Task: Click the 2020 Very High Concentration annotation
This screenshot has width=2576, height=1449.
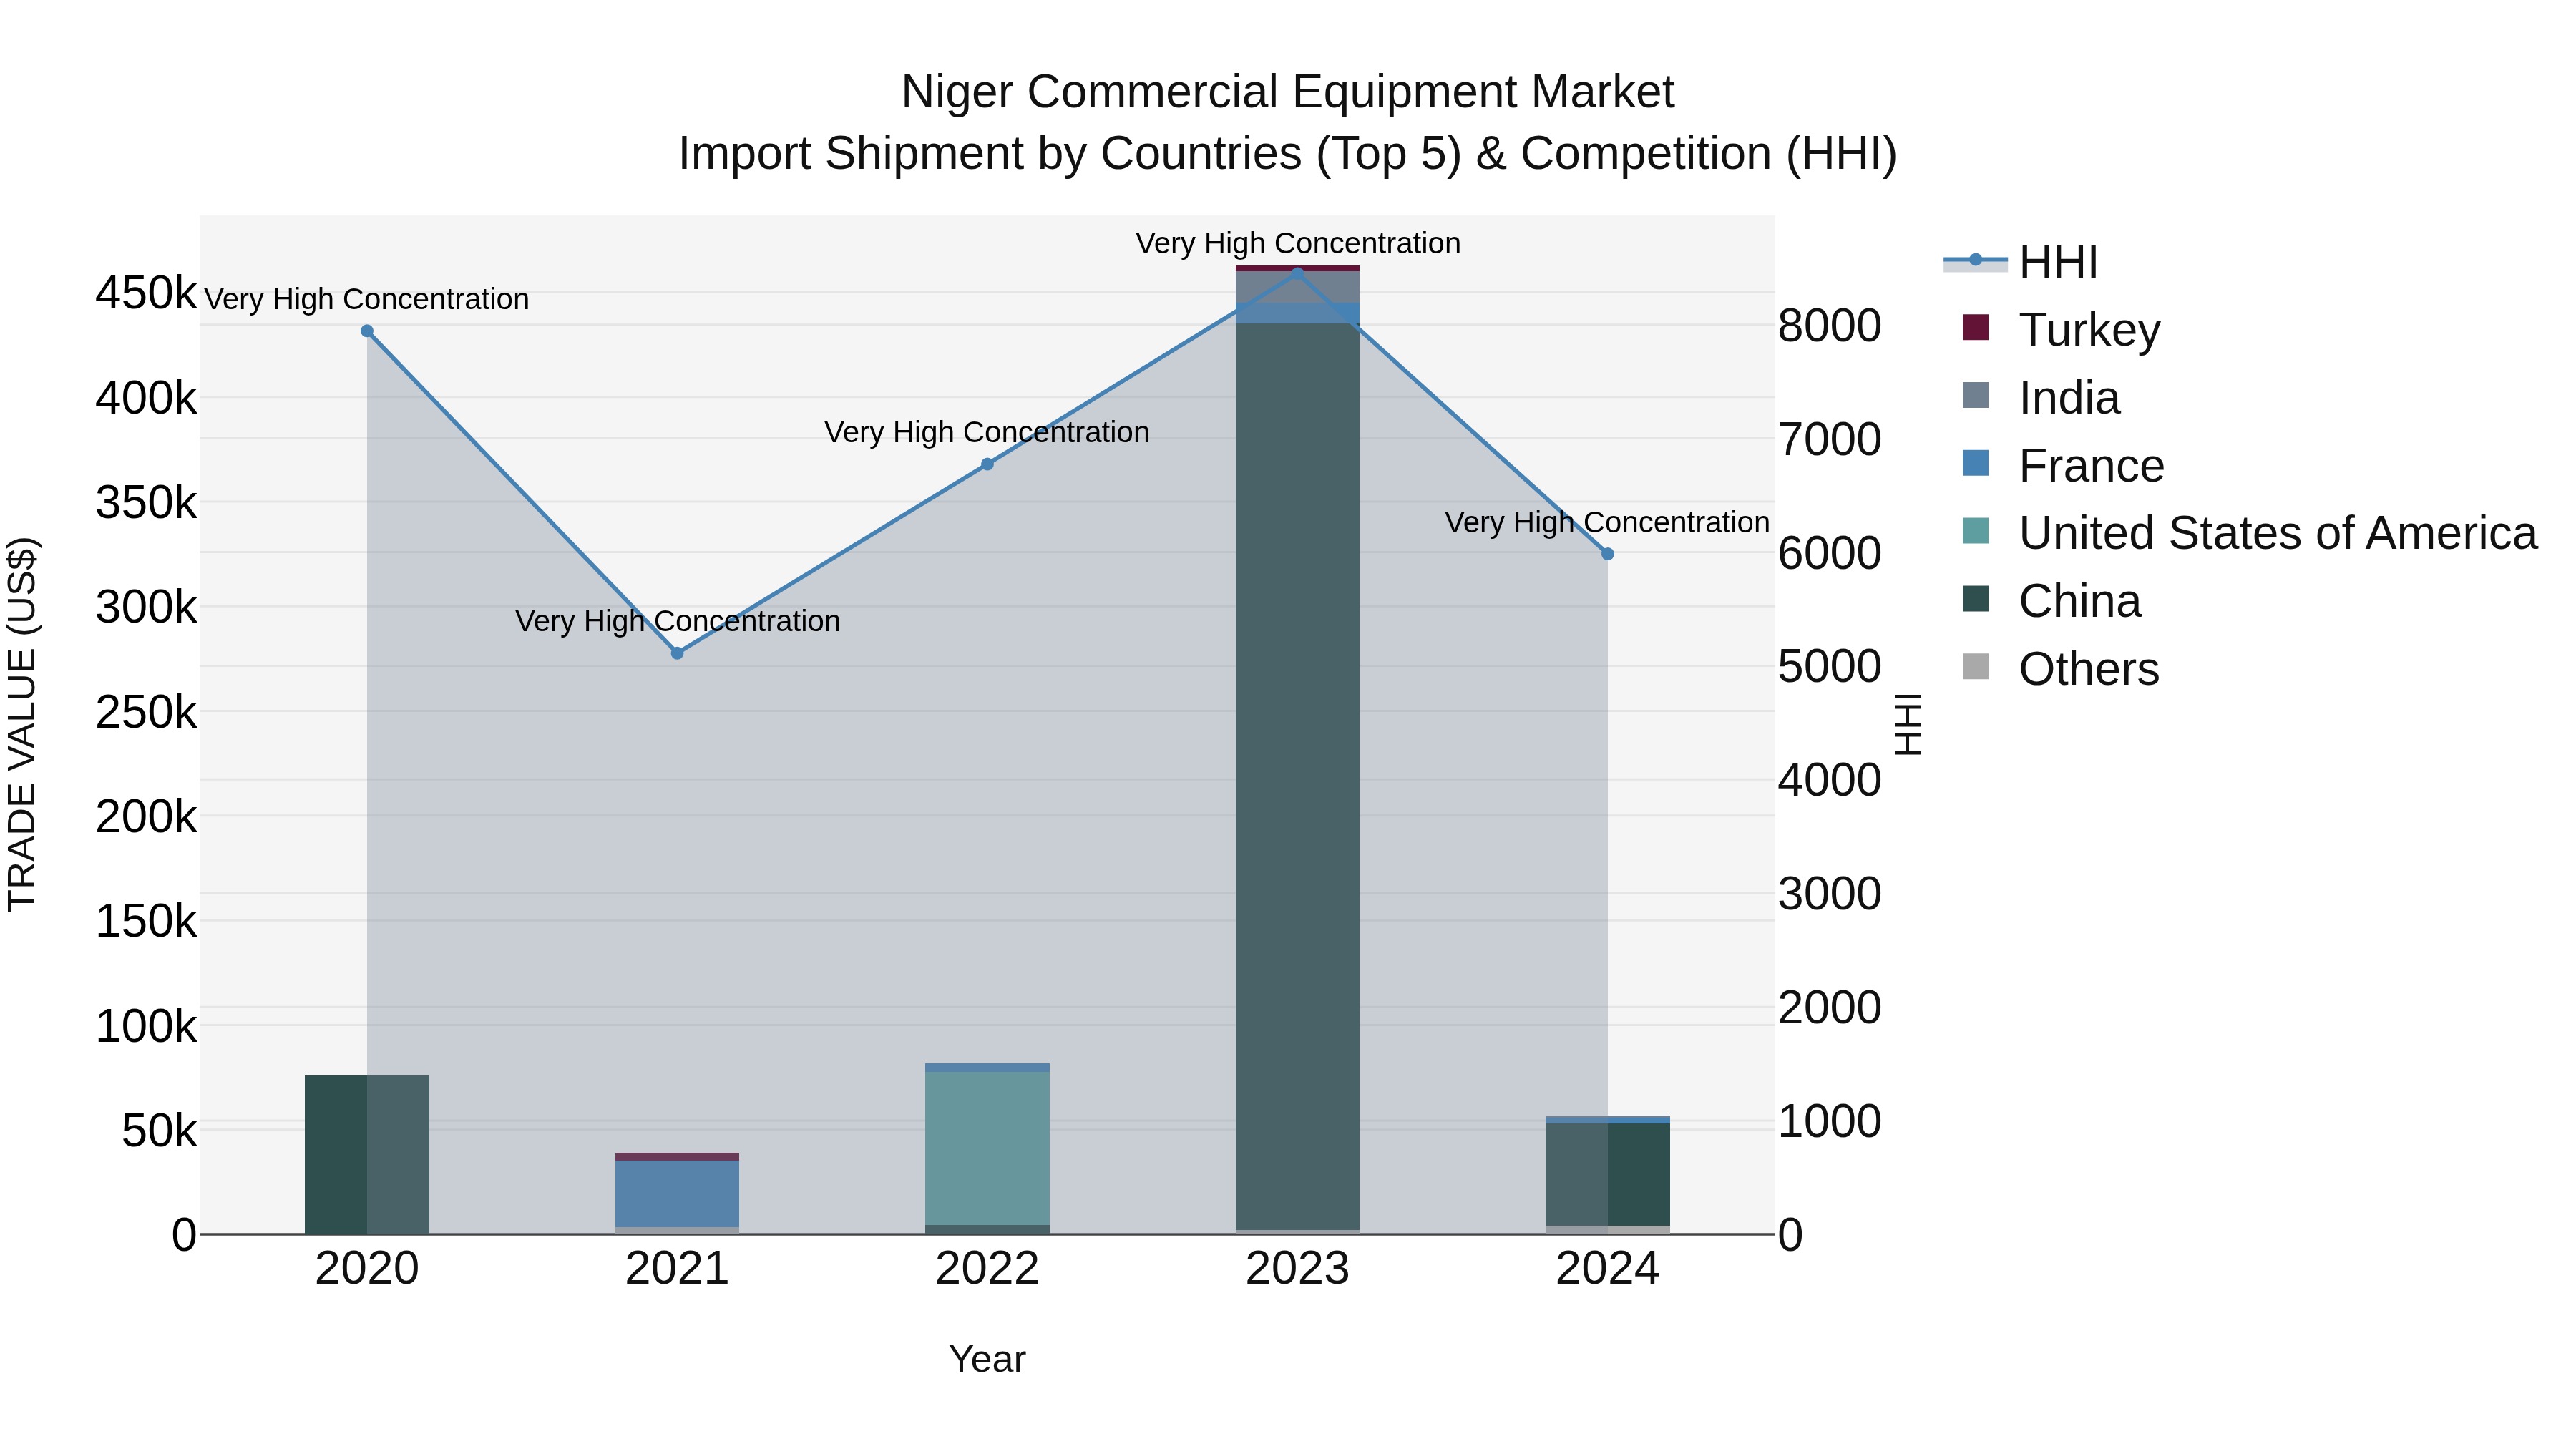Action: coord(367,299)
